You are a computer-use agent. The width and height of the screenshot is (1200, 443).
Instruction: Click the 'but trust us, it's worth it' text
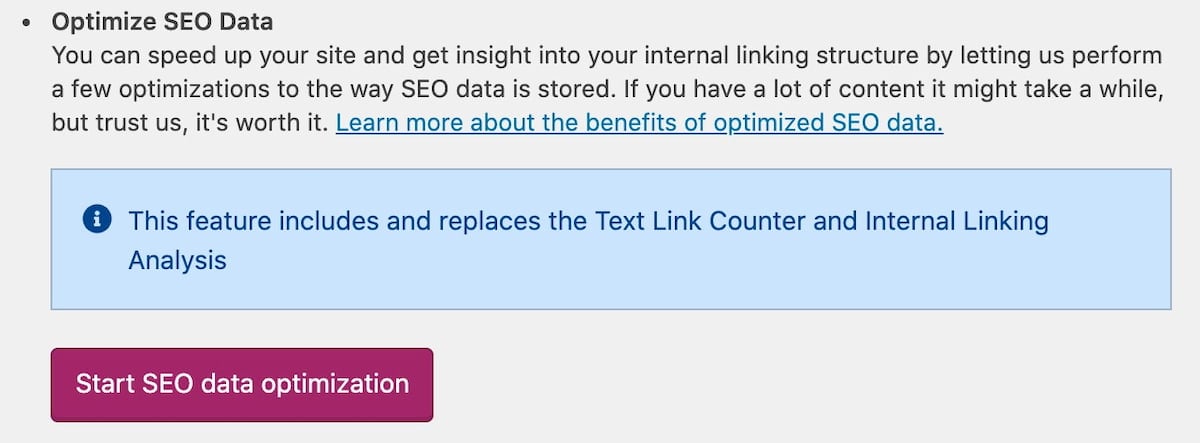pos(190,124)
